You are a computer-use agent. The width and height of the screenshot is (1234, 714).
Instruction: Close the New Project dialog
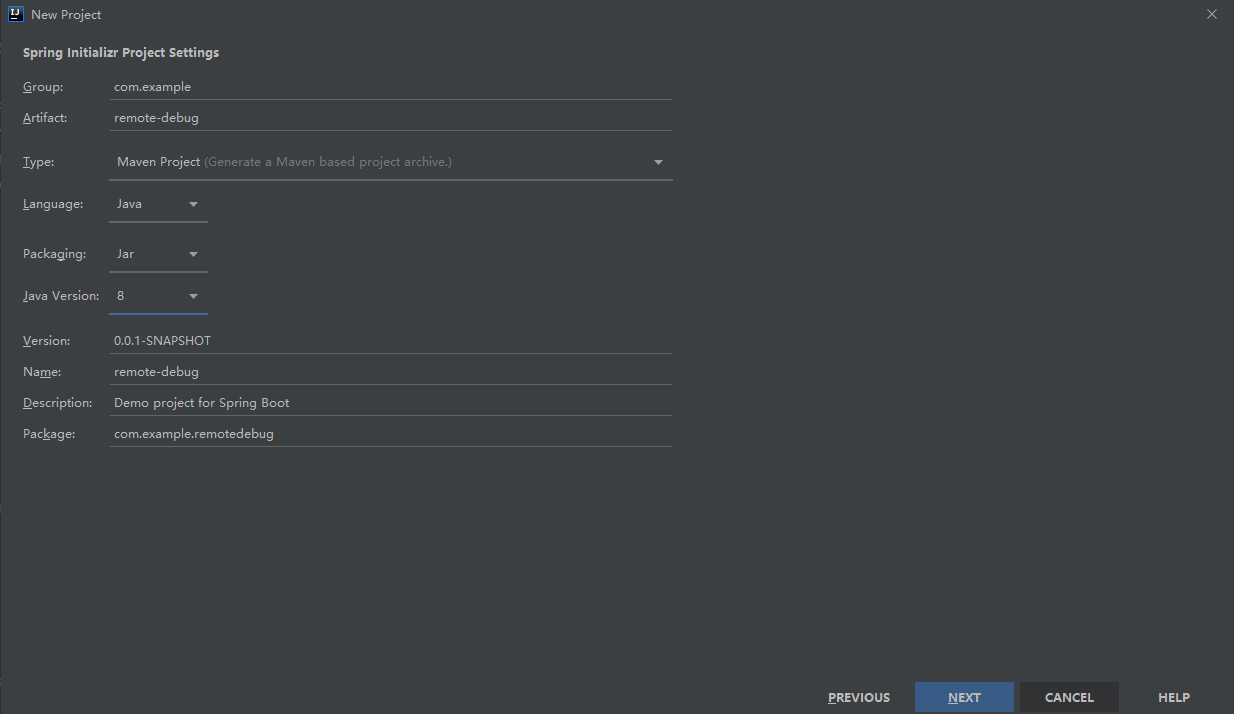pyautogui.click(x=1212, y=14)
